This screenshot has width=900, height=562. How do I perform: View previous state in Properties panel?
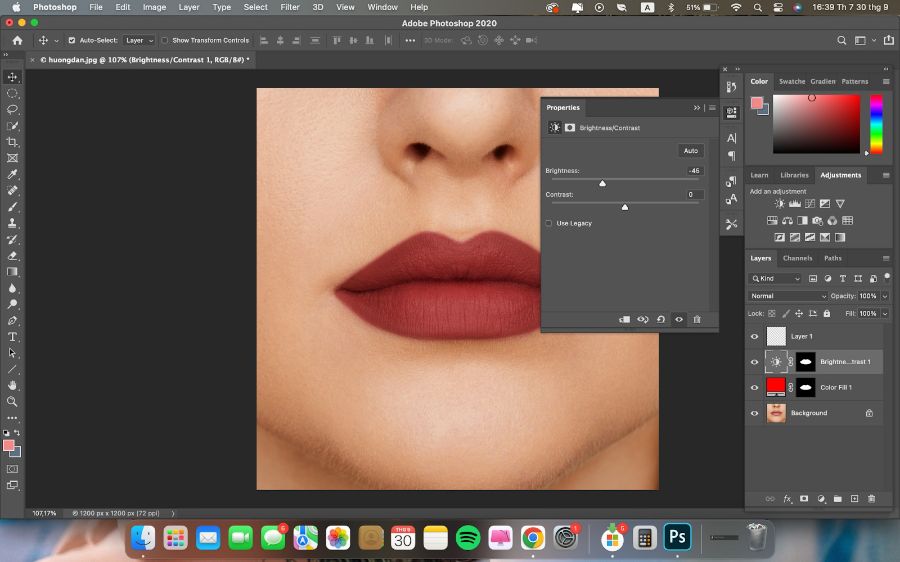tap(643, 319)
